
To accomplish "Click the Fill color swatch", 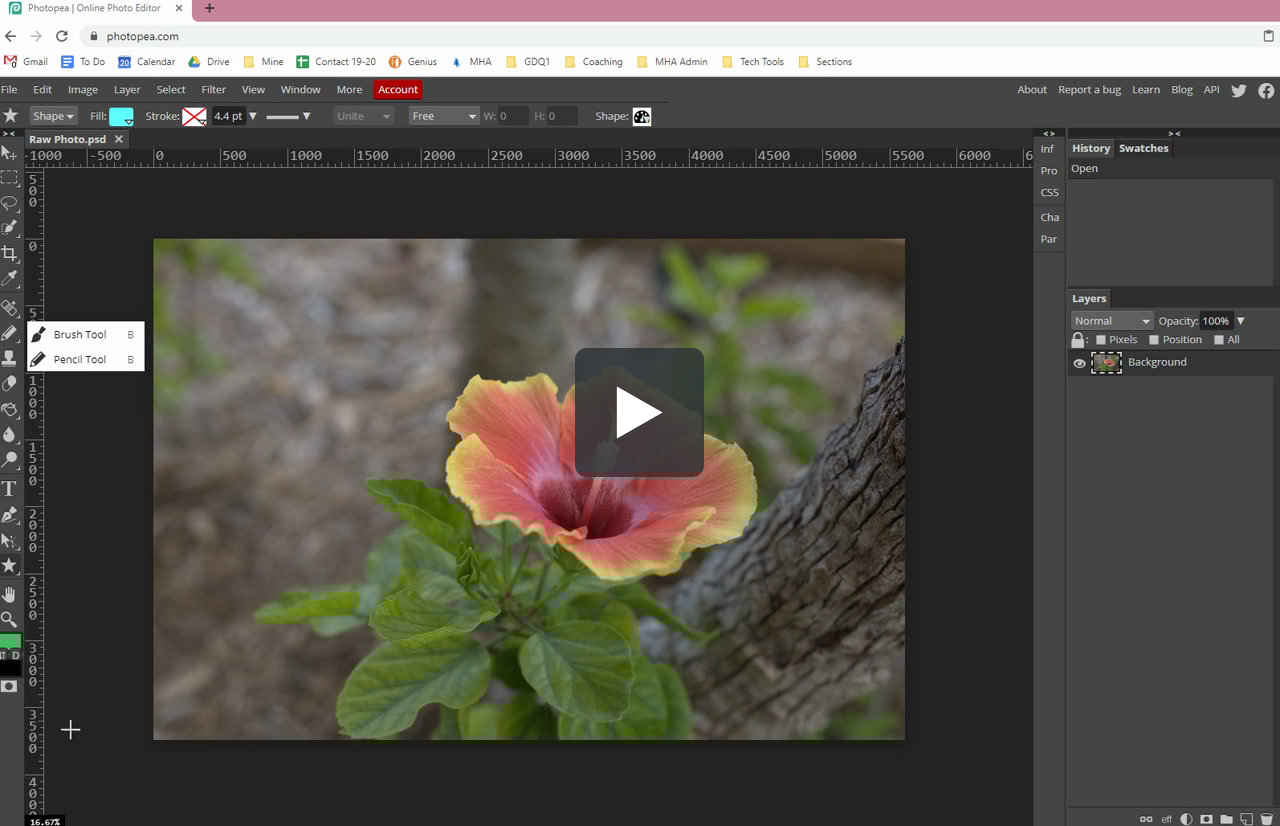I will (x=120, y=116).
